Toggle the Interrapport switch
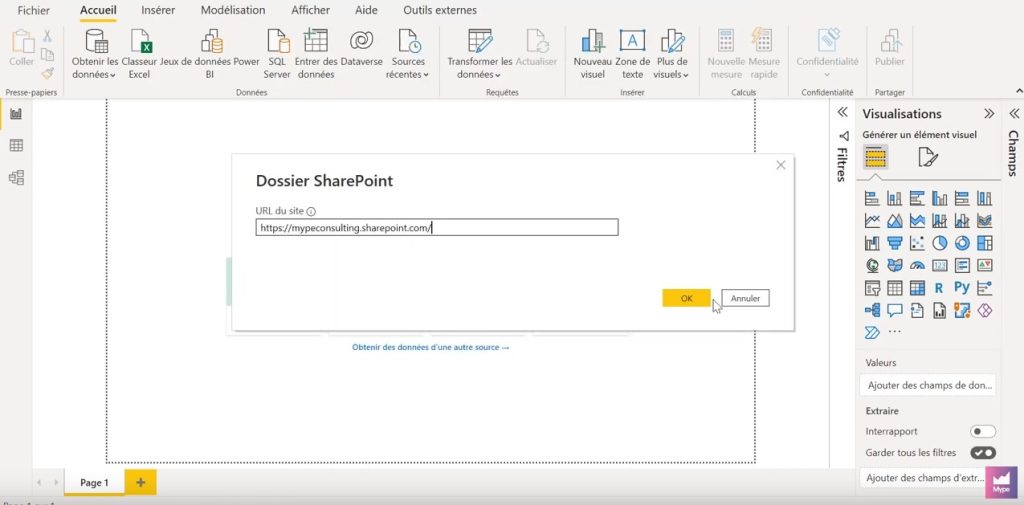This screenshot has height=505, width=1024. pos(983,432)
